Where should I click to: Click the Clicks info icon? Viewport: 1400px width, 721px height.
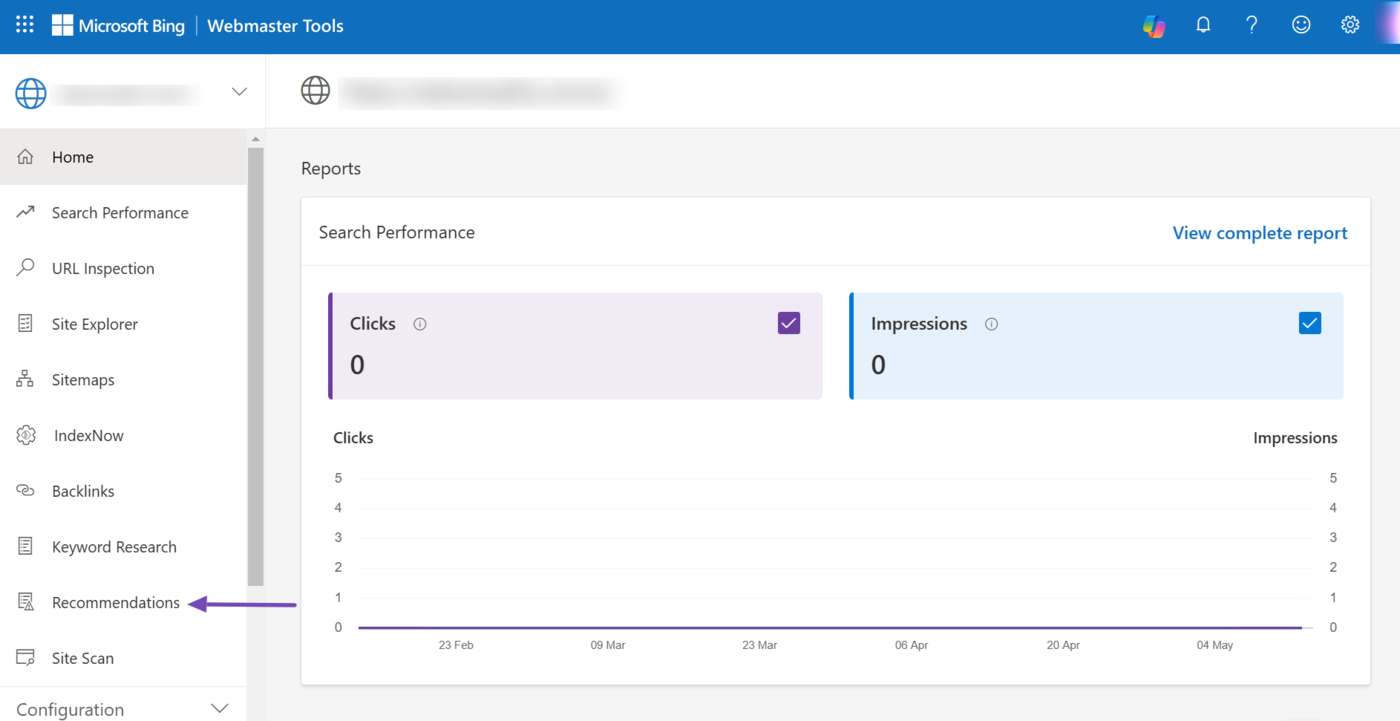420,324
